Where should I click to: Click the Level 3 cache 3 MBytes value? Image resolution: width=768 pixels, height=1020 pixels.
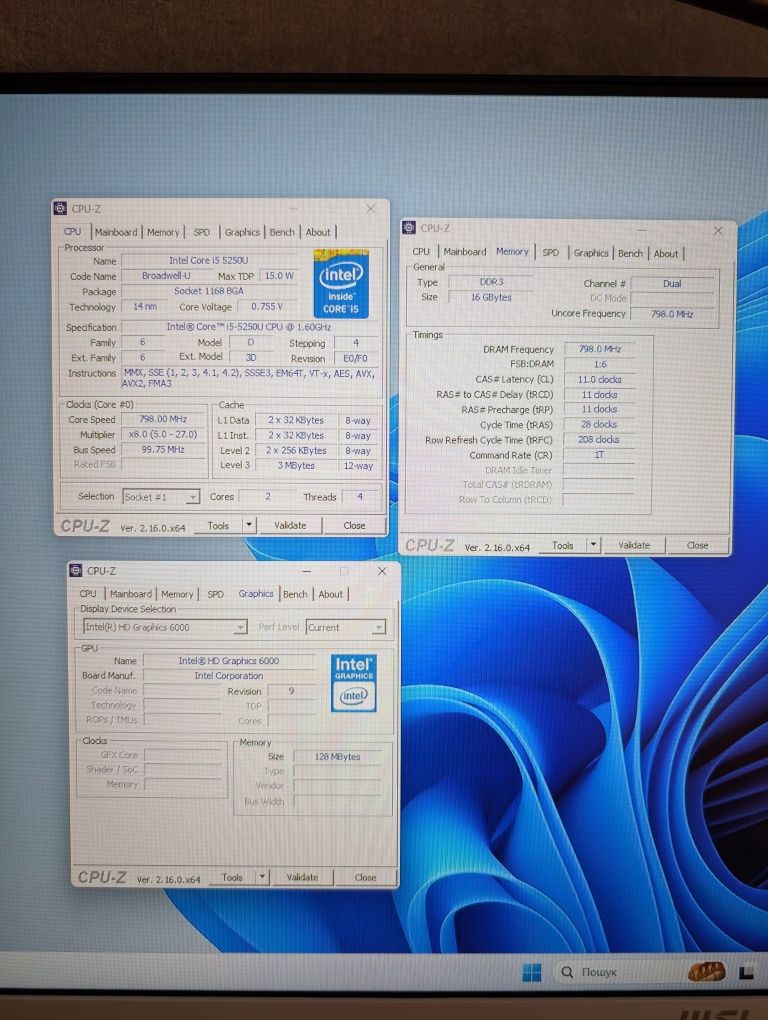pos(296,466)
